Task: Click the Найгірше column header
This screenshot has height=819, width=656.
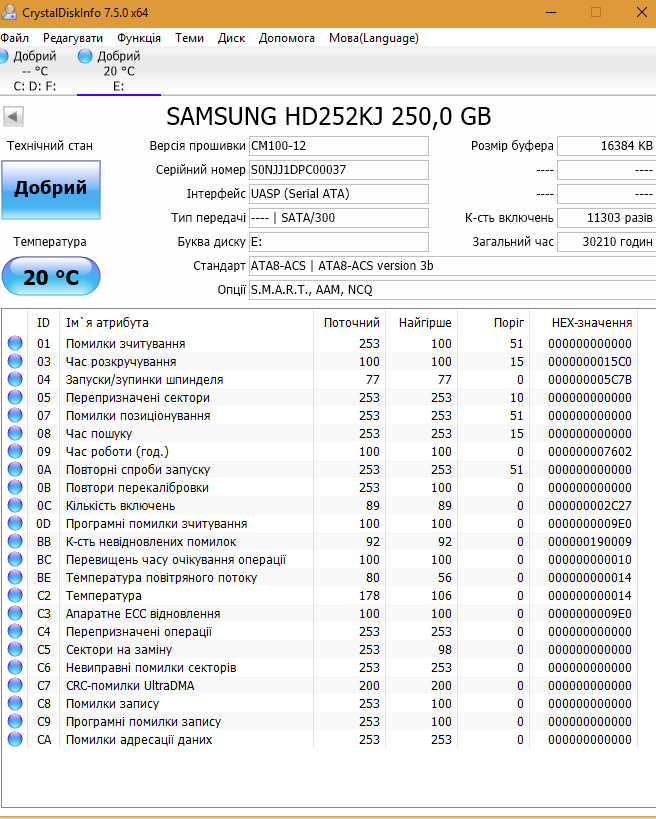Action: point(421,323)
